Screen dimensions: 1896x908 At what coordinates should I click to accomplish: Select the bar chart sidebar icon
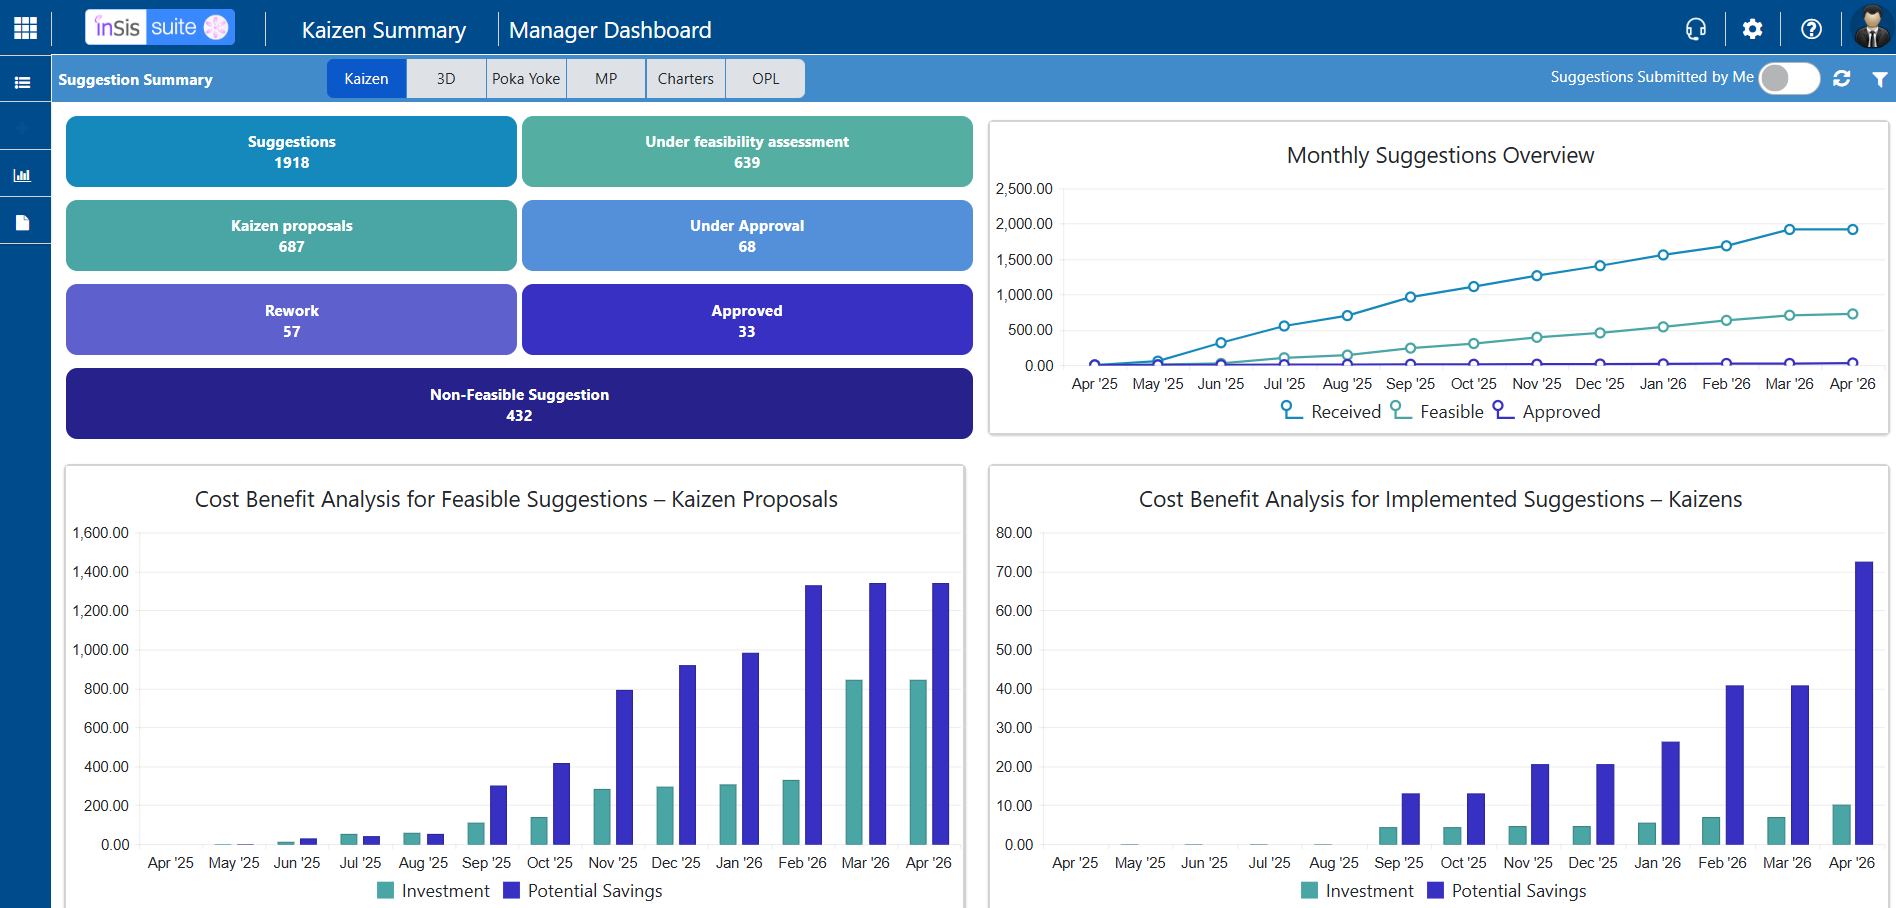point(22,175)
